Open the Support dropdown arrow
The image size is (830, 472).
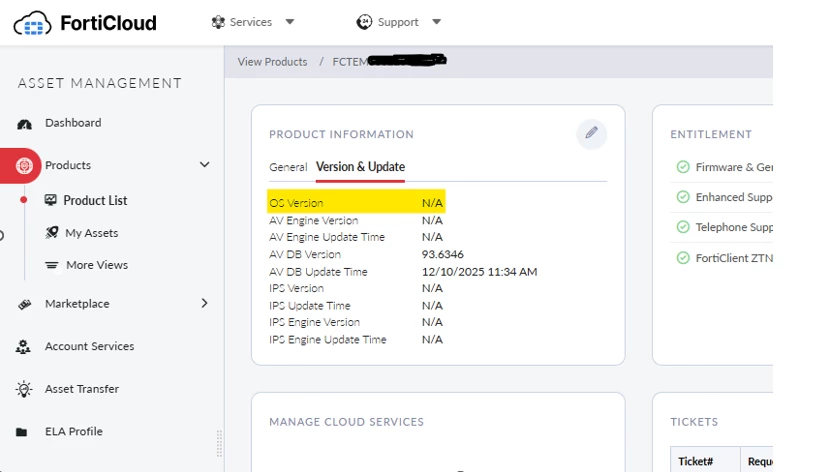point(436,22)
